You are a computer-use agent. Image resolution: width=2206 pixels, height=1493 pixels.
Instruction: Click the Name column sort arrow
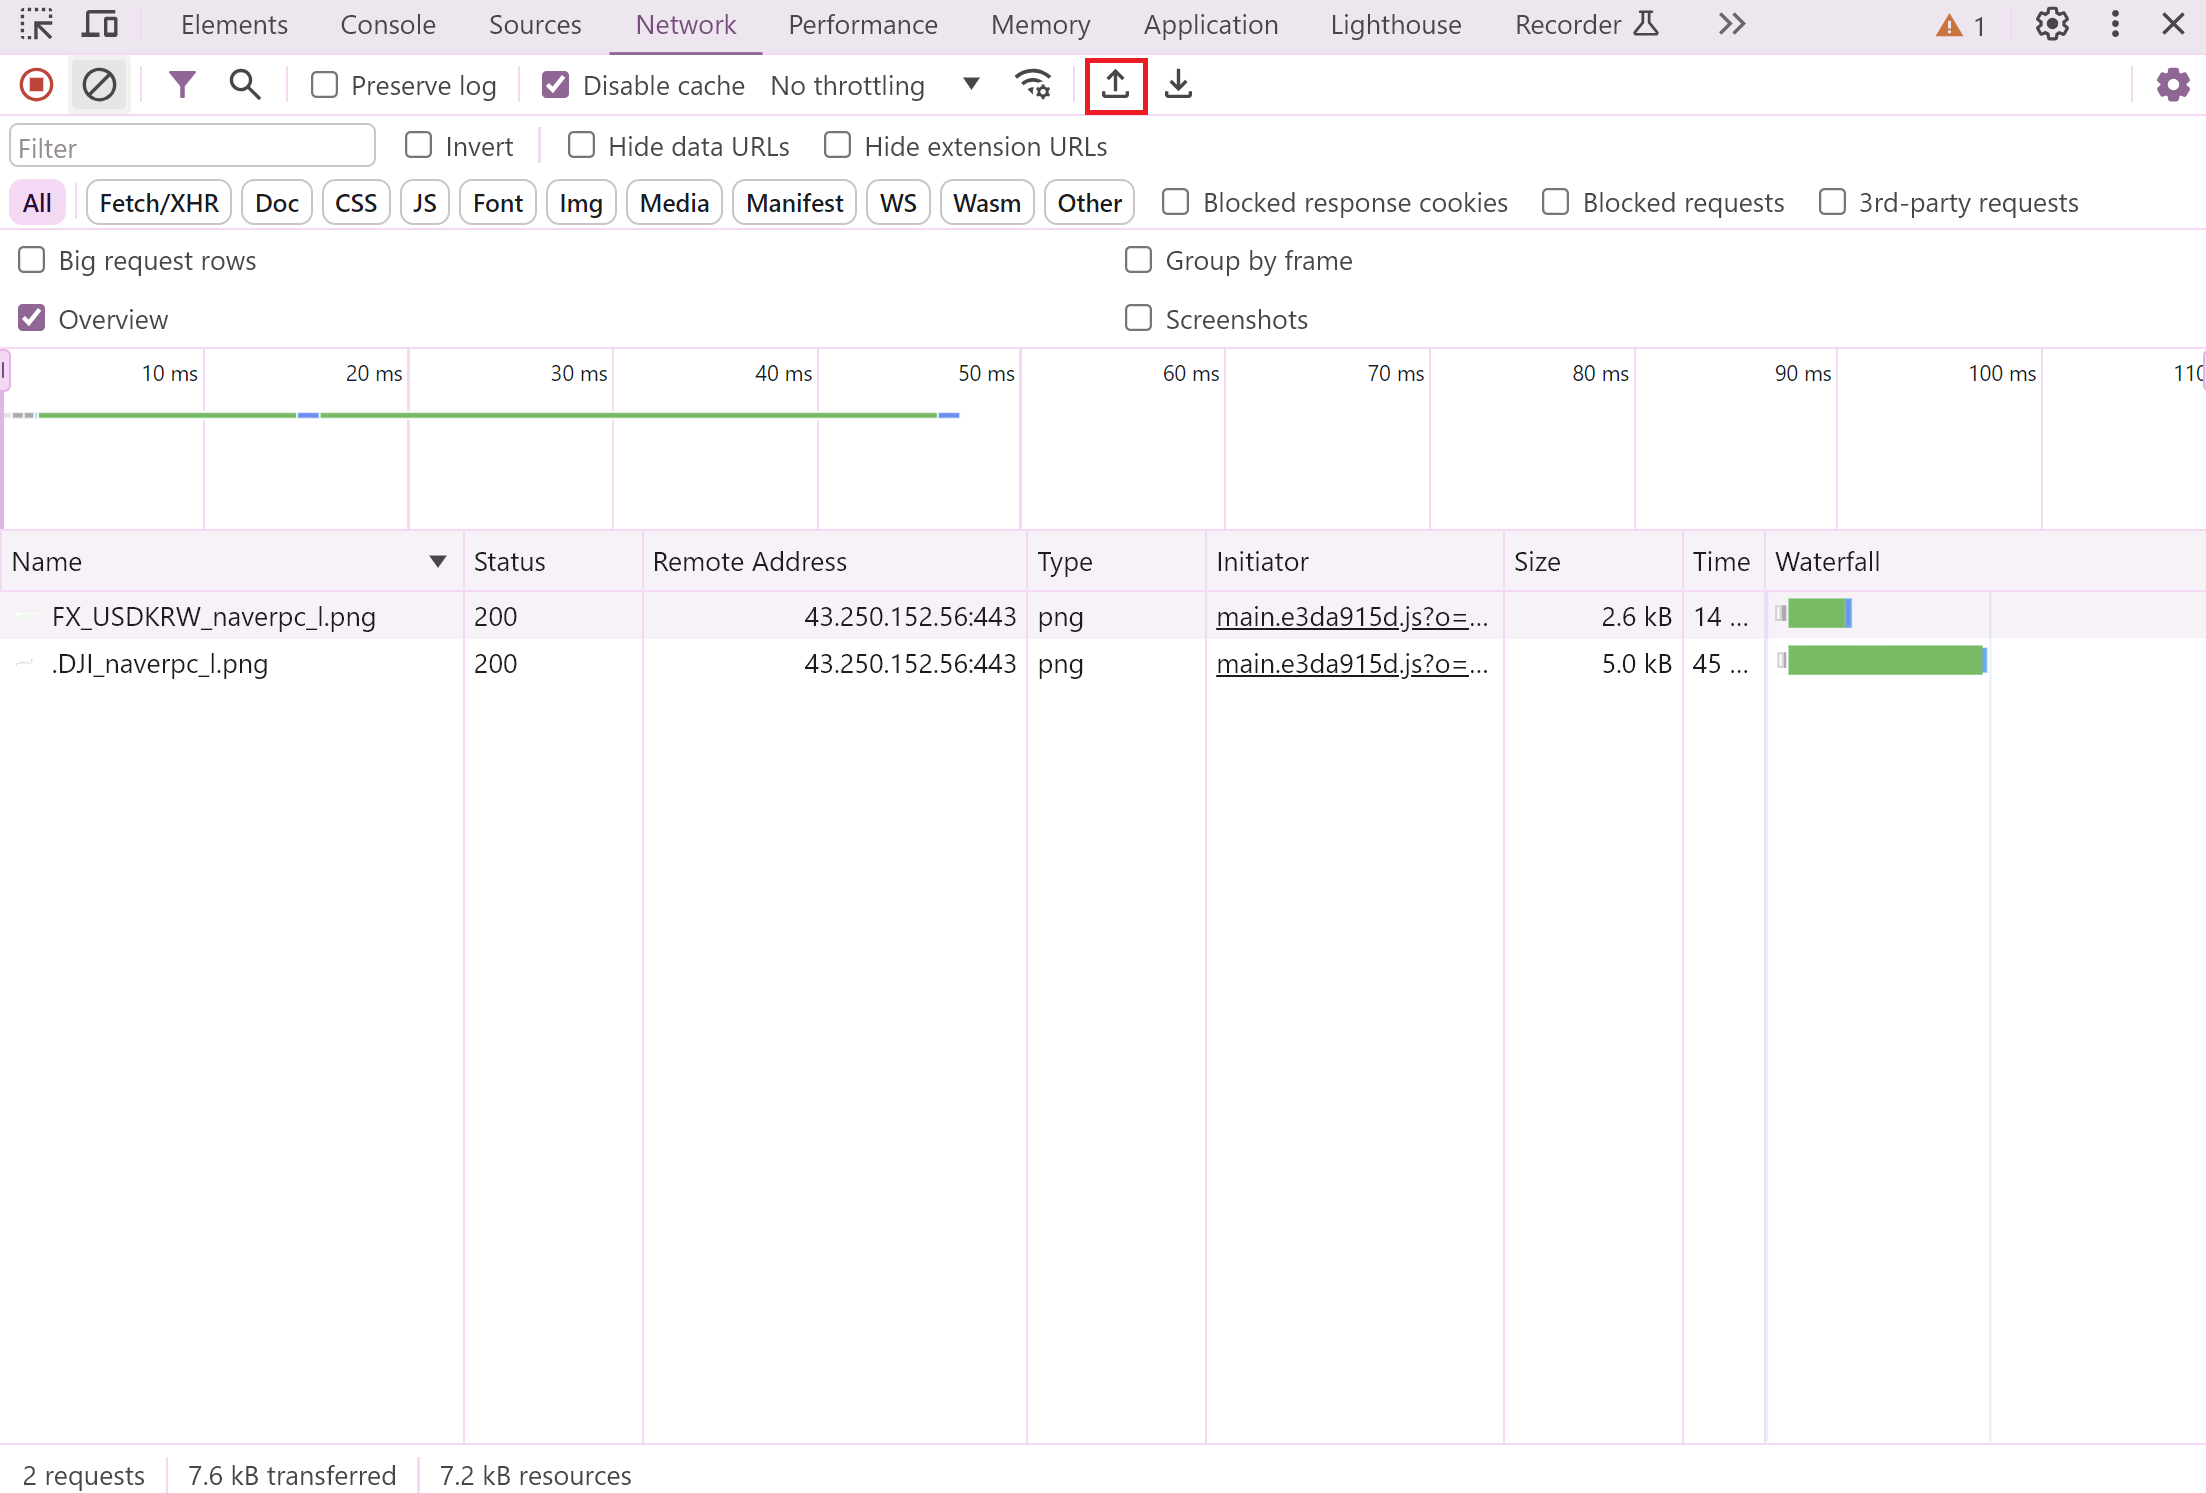tap(437, 562)
